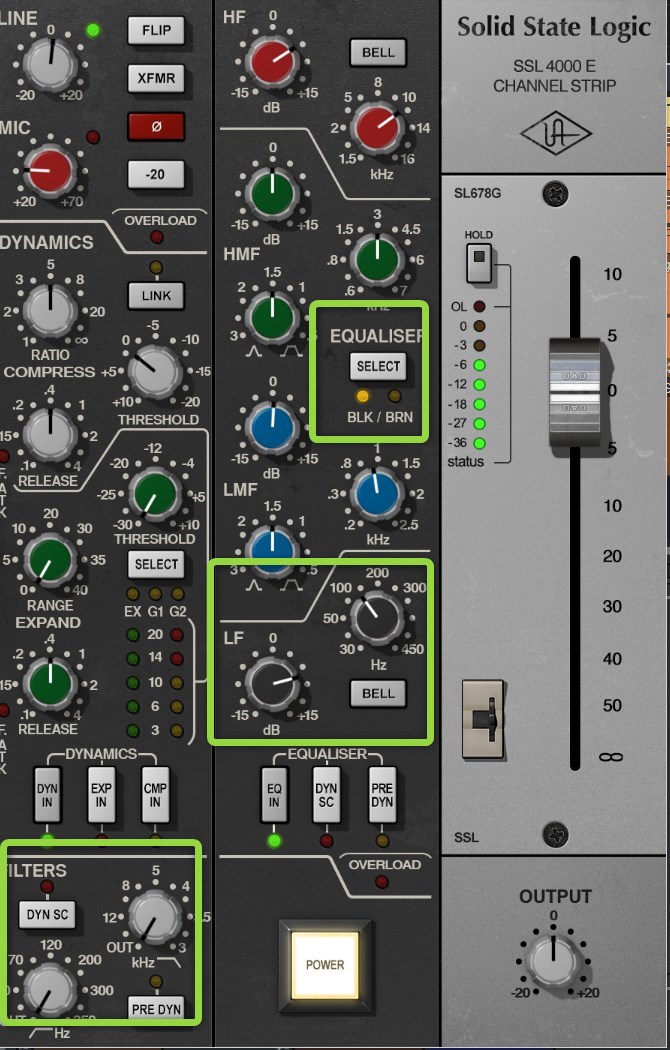
Task: Click the blue LMF frequency knob
Action: tap(378, 494)
